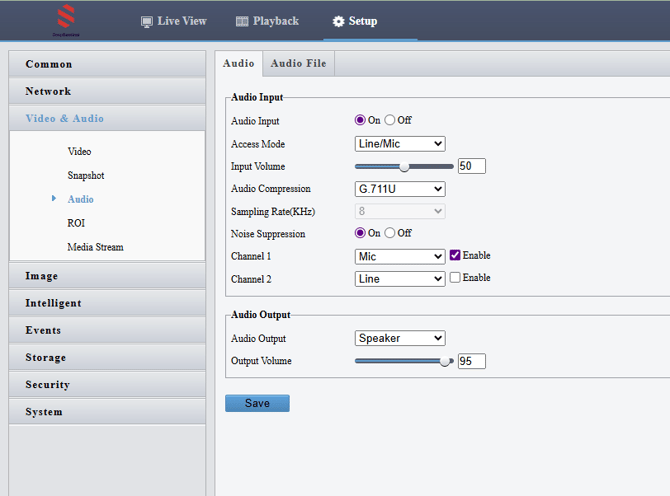Click the Save button
The width and height of the screenshot is (670, 496).
[x=257, y=403]
